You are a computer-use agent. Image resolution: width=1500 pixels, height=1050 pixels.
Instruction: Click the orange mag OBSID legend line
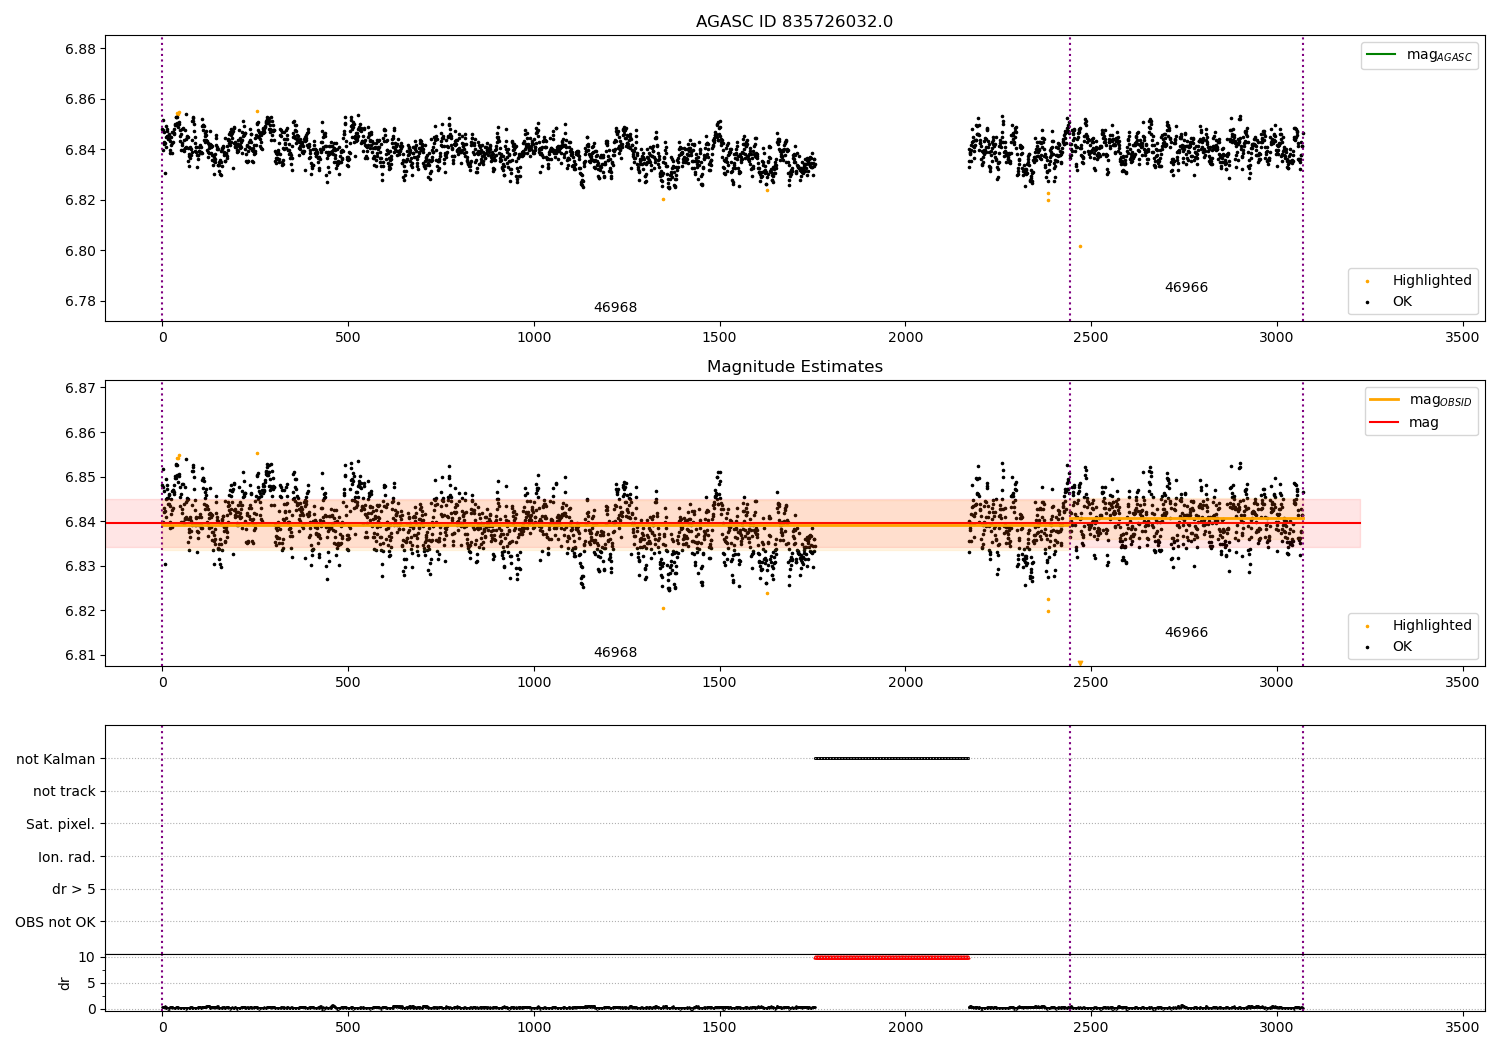[x=1385, y=399]
